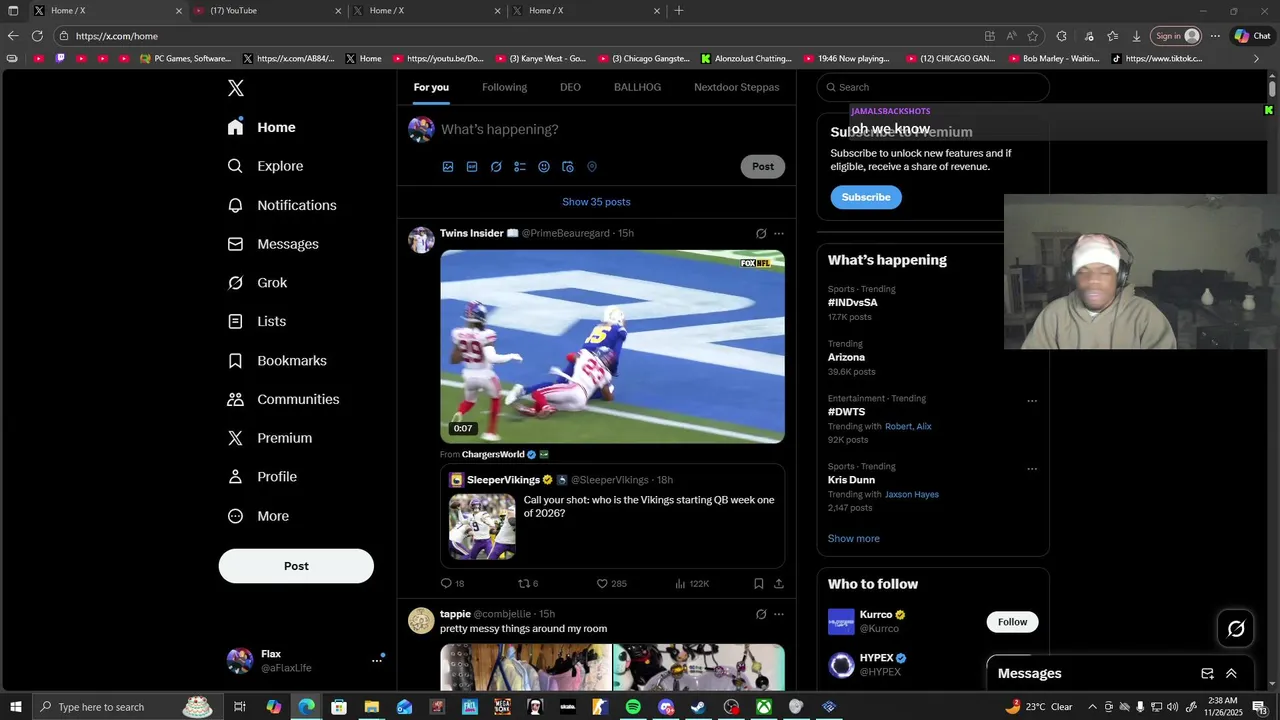Click the Grok icon on the Twins Insider post
The image size is (1280, 720).
761,233
